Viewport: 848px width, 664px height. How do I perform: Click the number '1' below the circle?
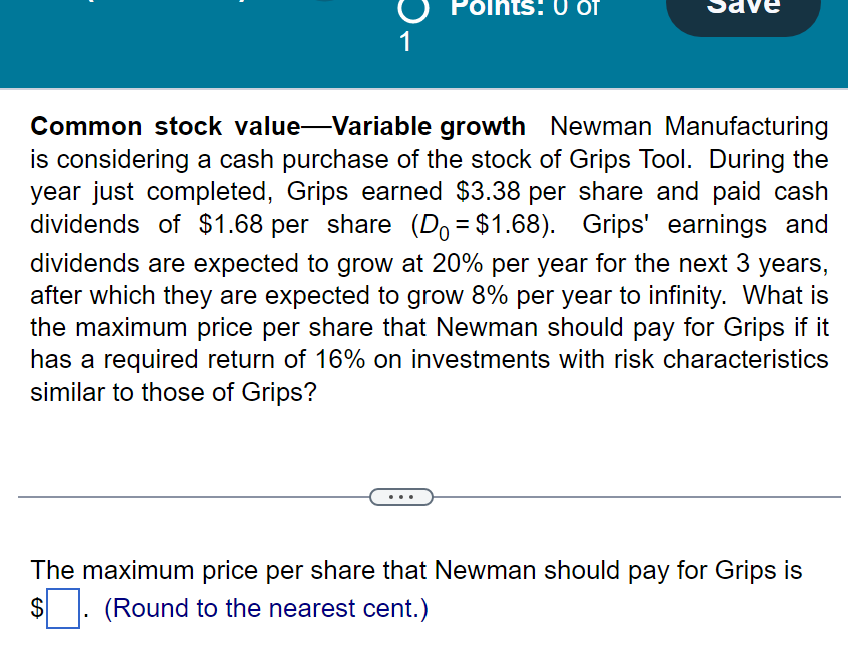[x=405, y=42]
